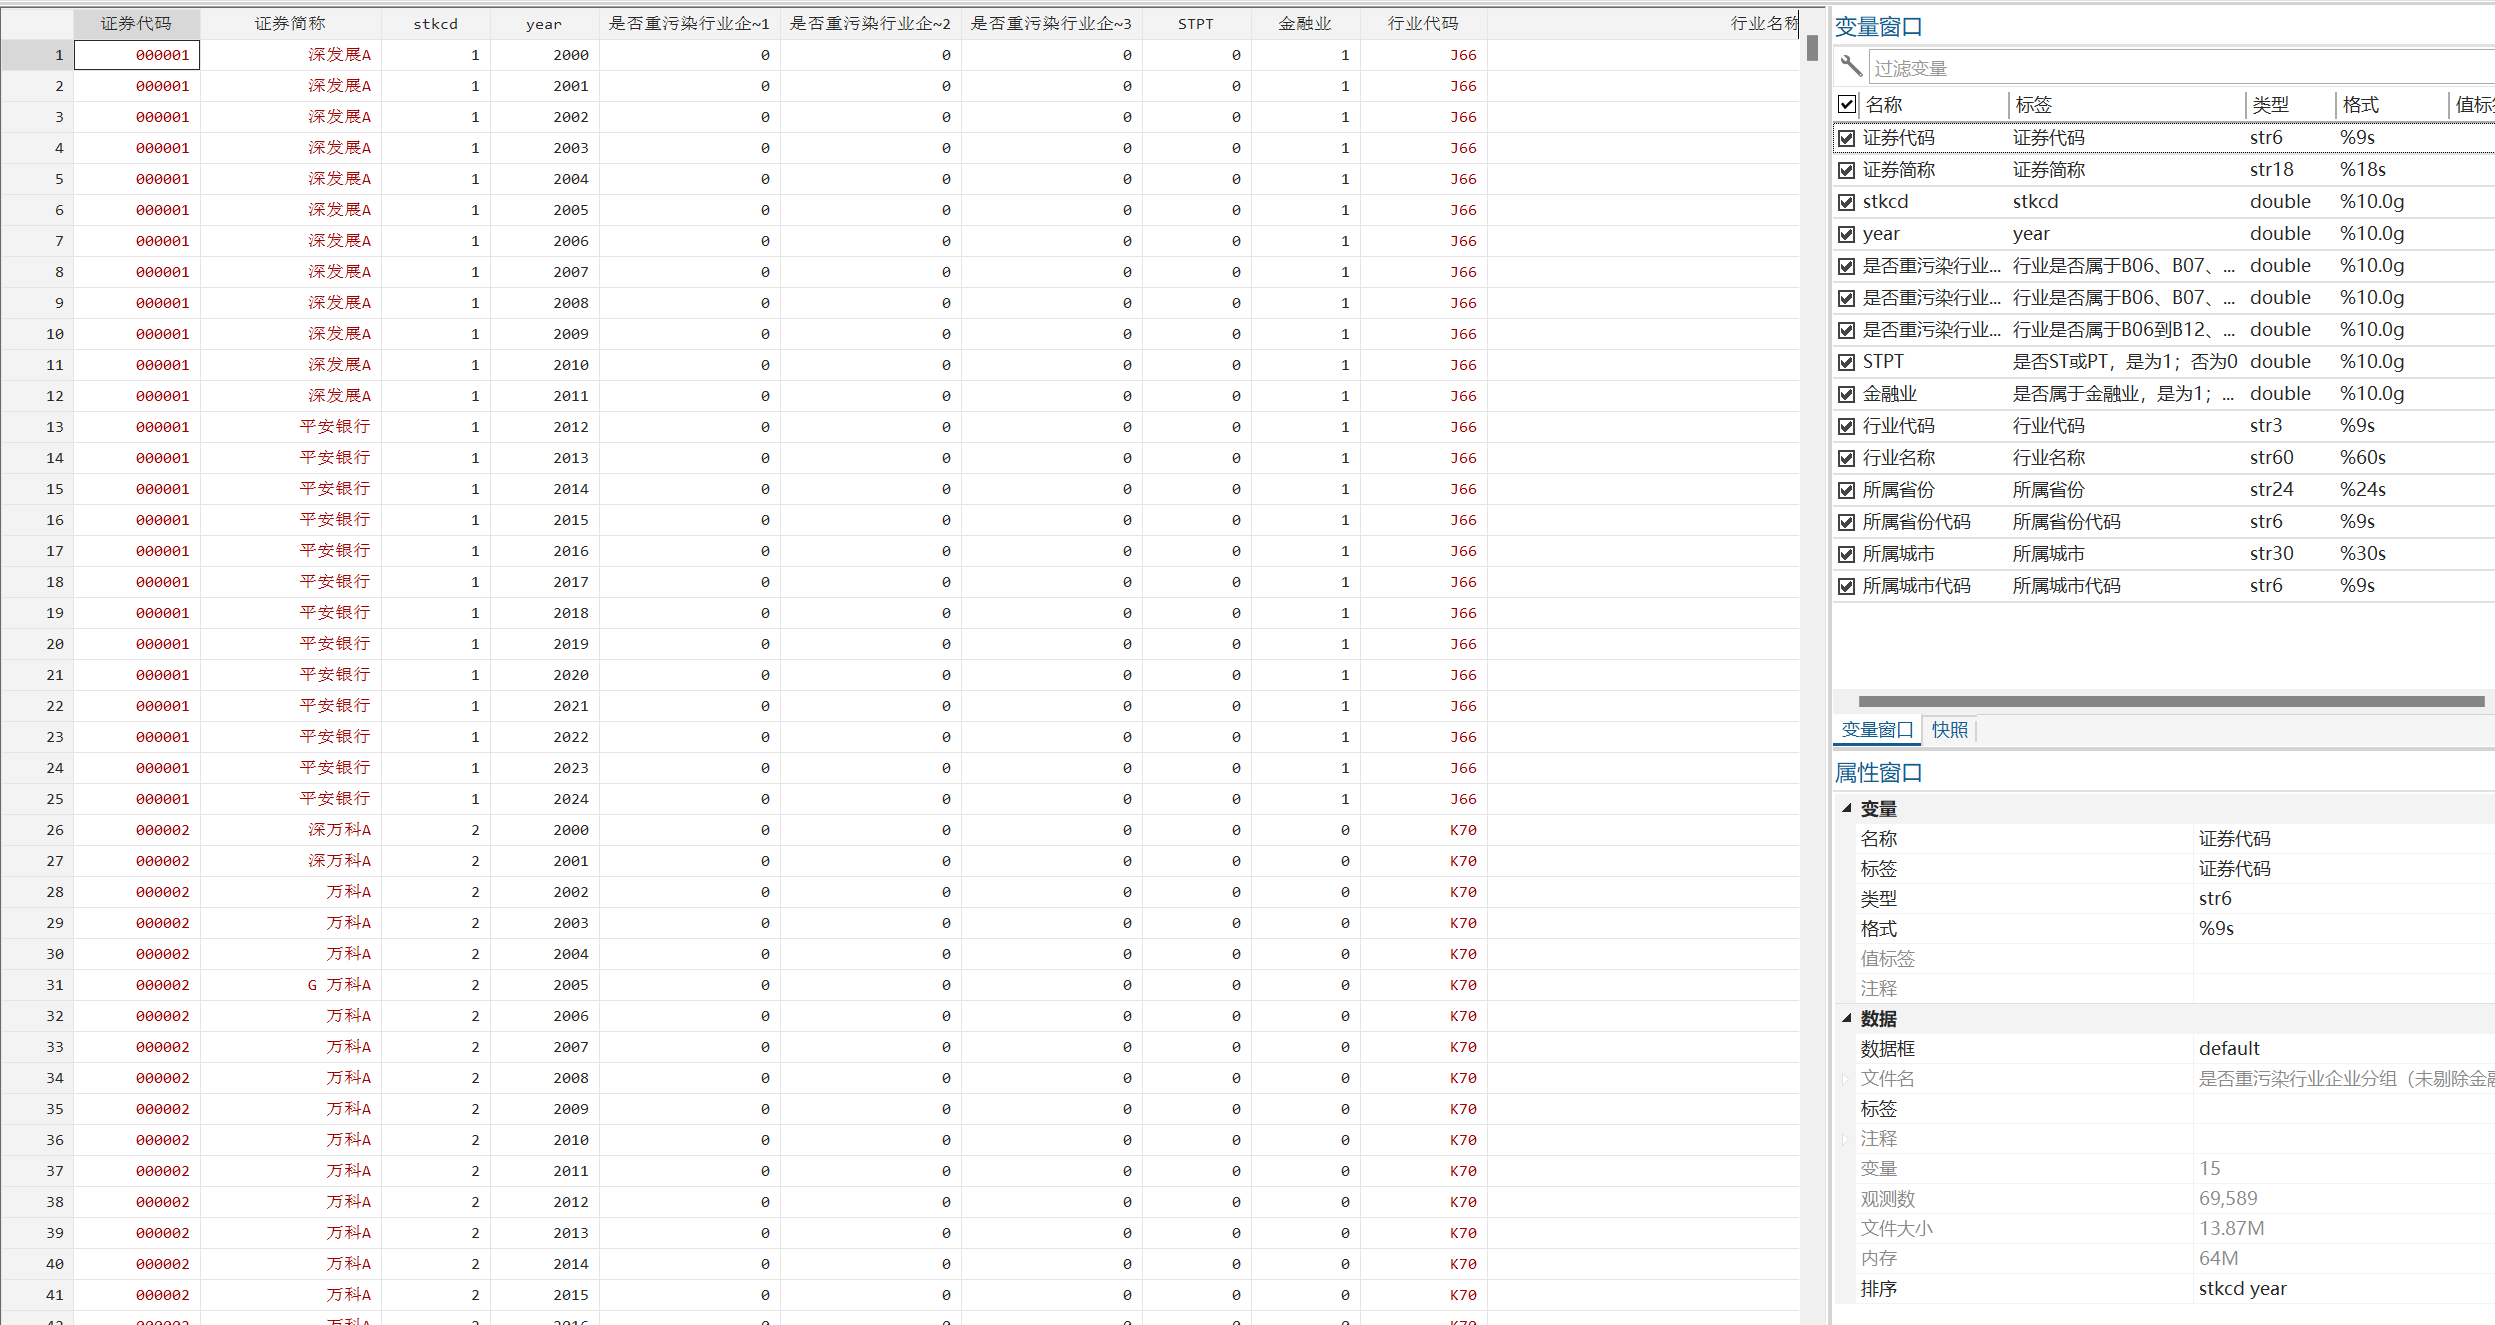
Task: Toggle the select-all checkbox beside 名称 header
Action: pos(1847,104)
